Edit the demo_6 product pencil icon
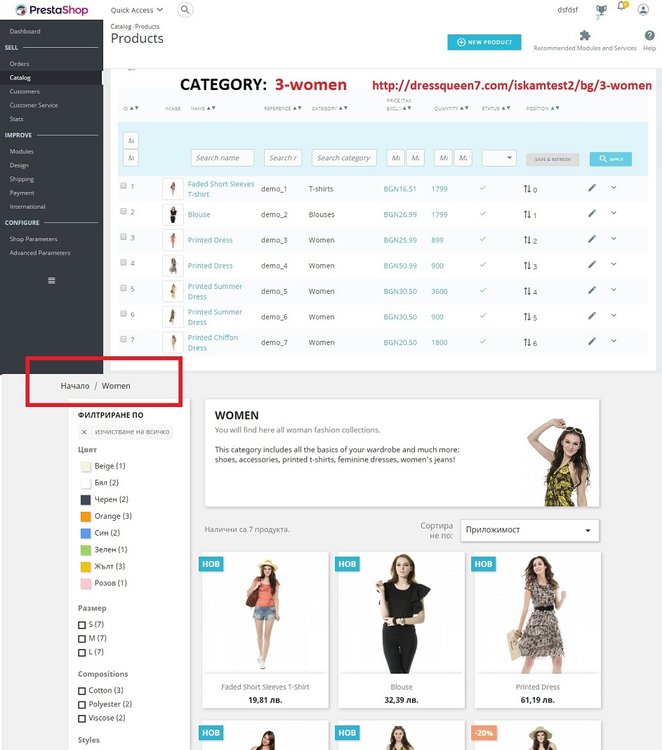This screenshot has height=750, width=662. click(x=592, y=316)
